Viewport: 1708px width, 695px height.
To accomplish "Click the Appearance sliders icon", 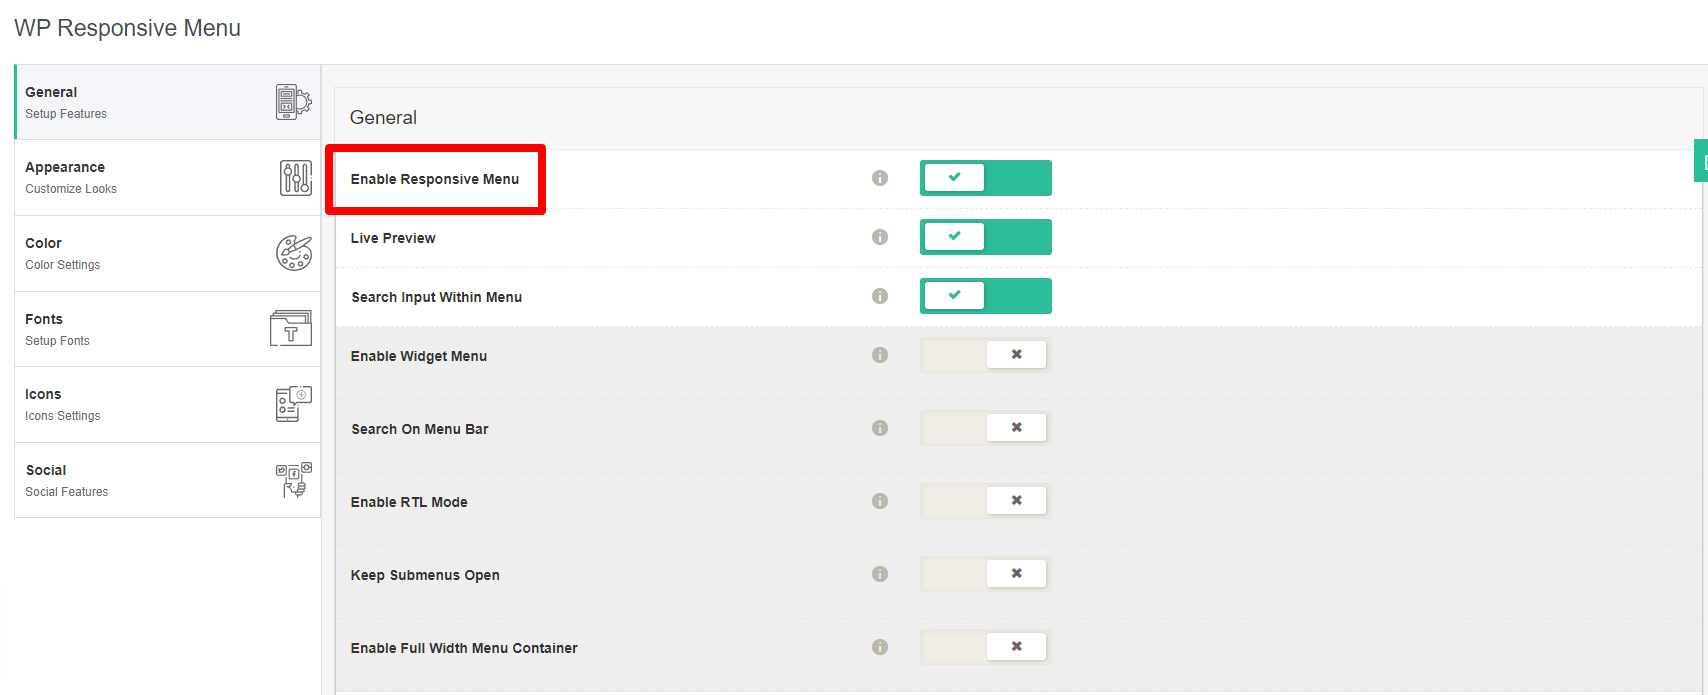I will [295, 178].
